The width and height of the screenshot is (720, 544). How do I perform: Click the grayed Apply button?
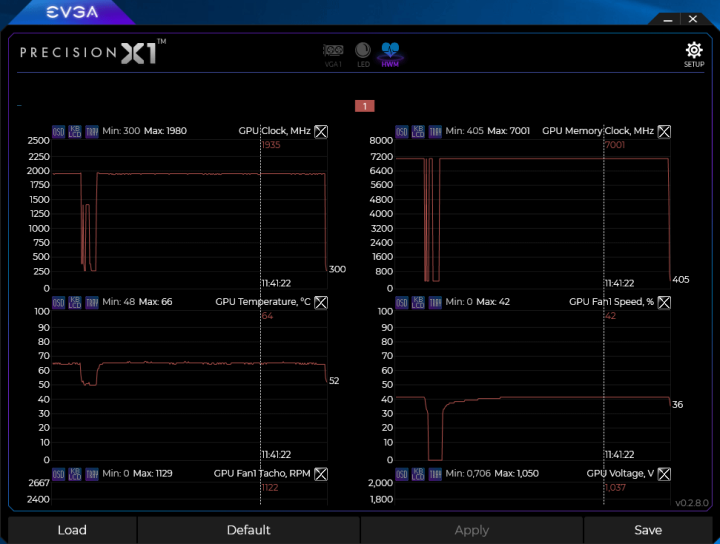click(472, 530)
